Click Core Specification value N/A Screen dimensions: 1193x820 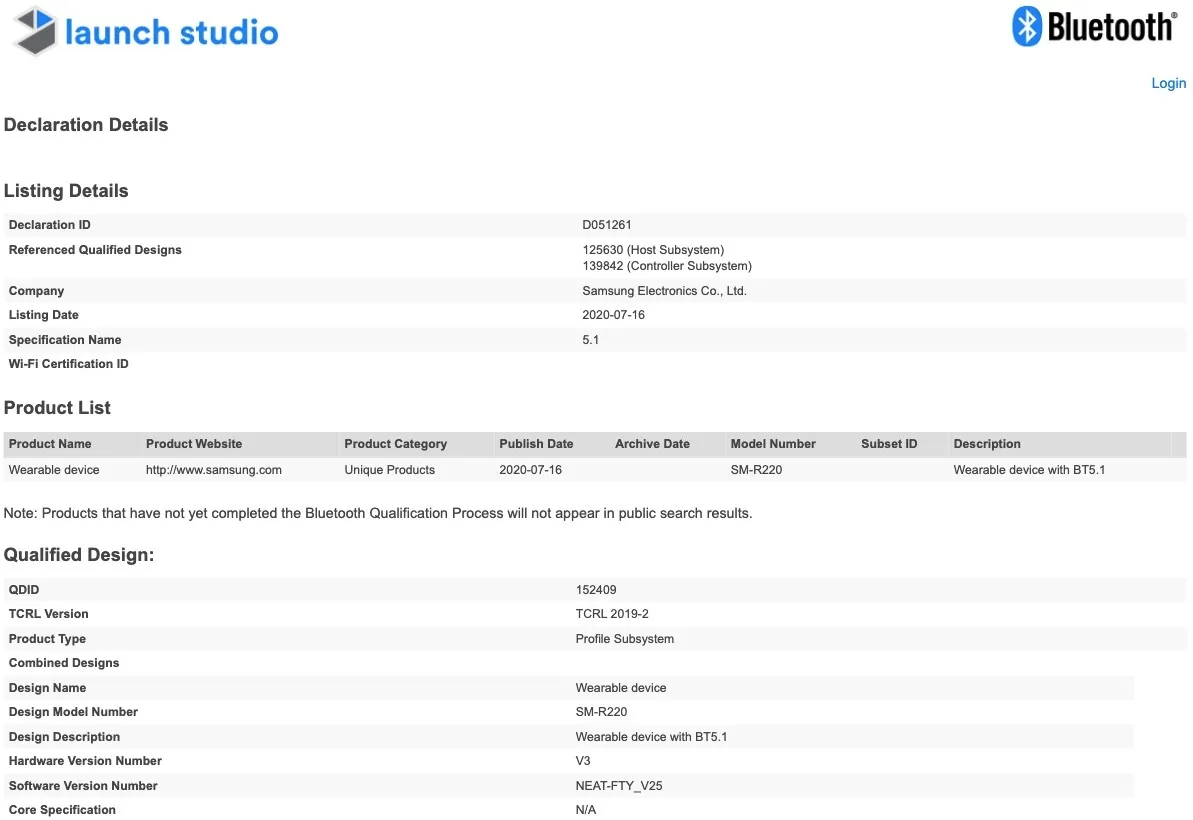[x=586, y=809]
